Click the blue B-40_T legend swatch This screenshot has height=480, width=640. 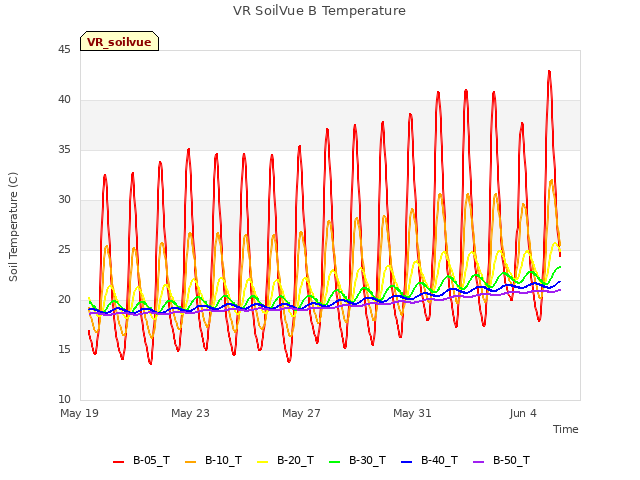407,462
